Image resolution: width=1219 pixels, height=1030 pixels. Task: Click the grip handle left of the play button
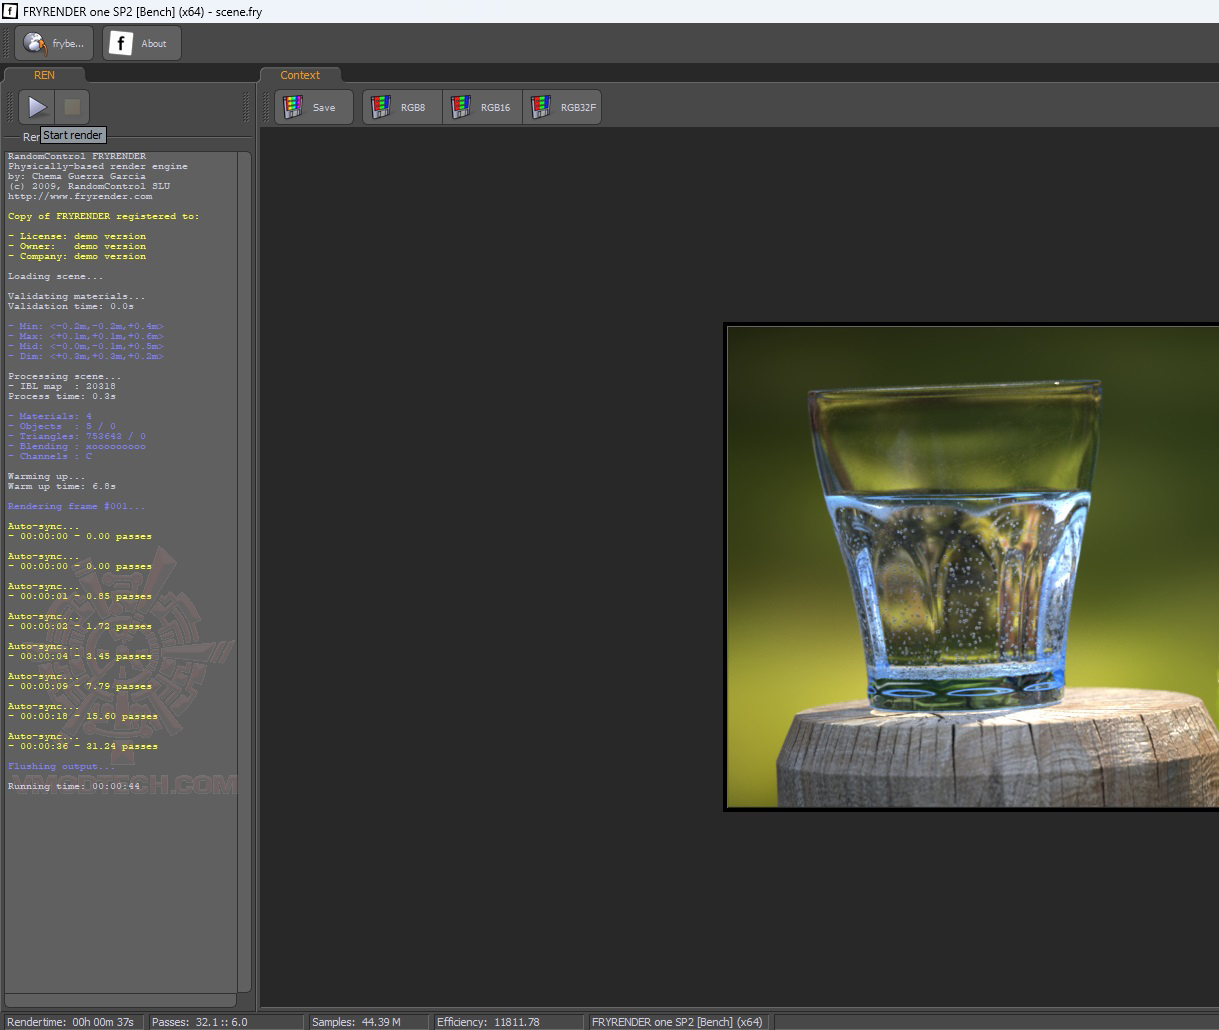coord(10,107)
